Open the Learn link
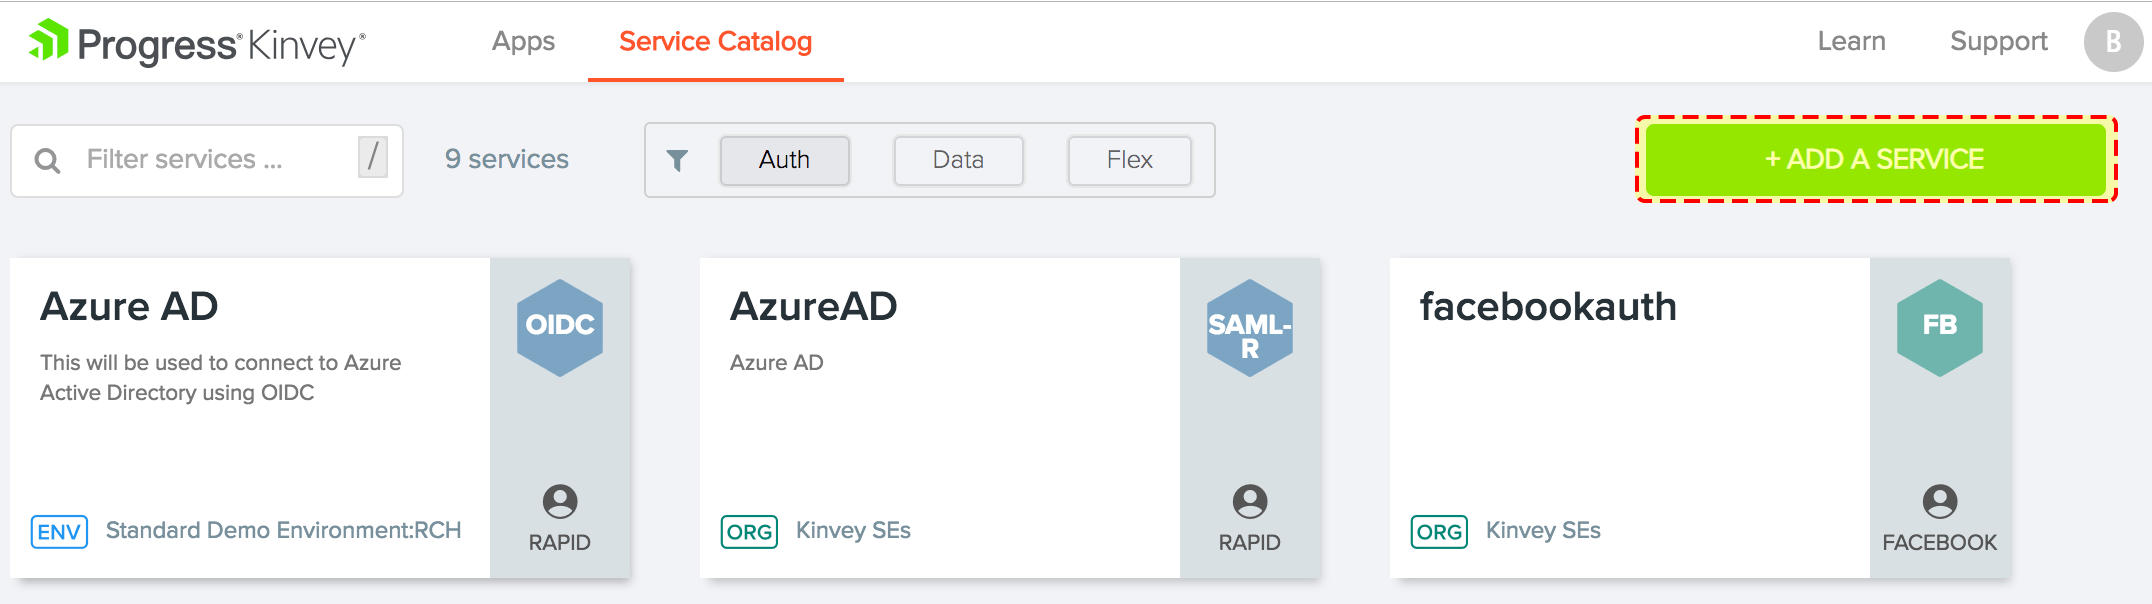 pos(1851,42)
